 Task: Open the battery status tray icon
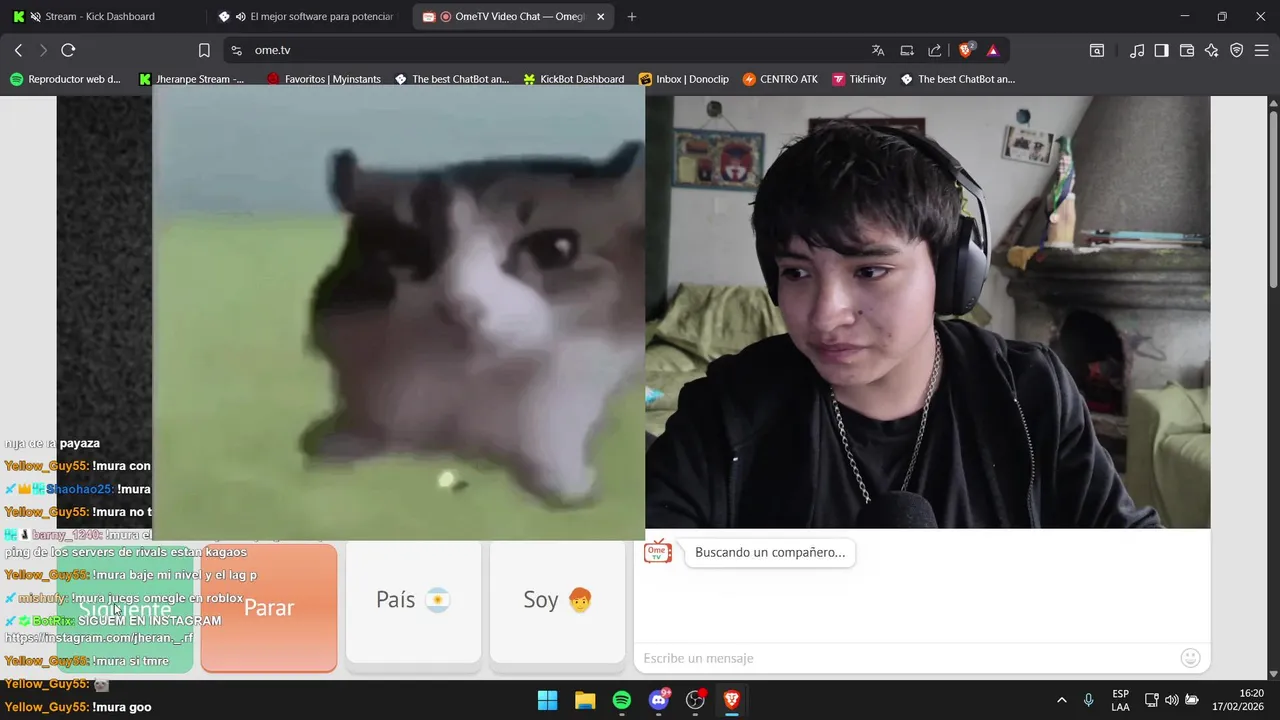click(x=1192, y=700)
